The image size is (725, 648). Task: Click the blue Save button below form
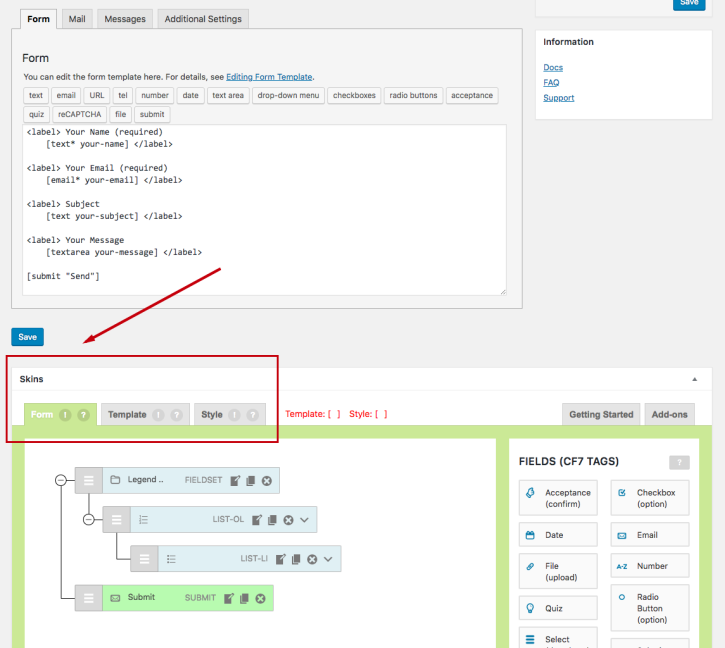click(x=27, y=337)
